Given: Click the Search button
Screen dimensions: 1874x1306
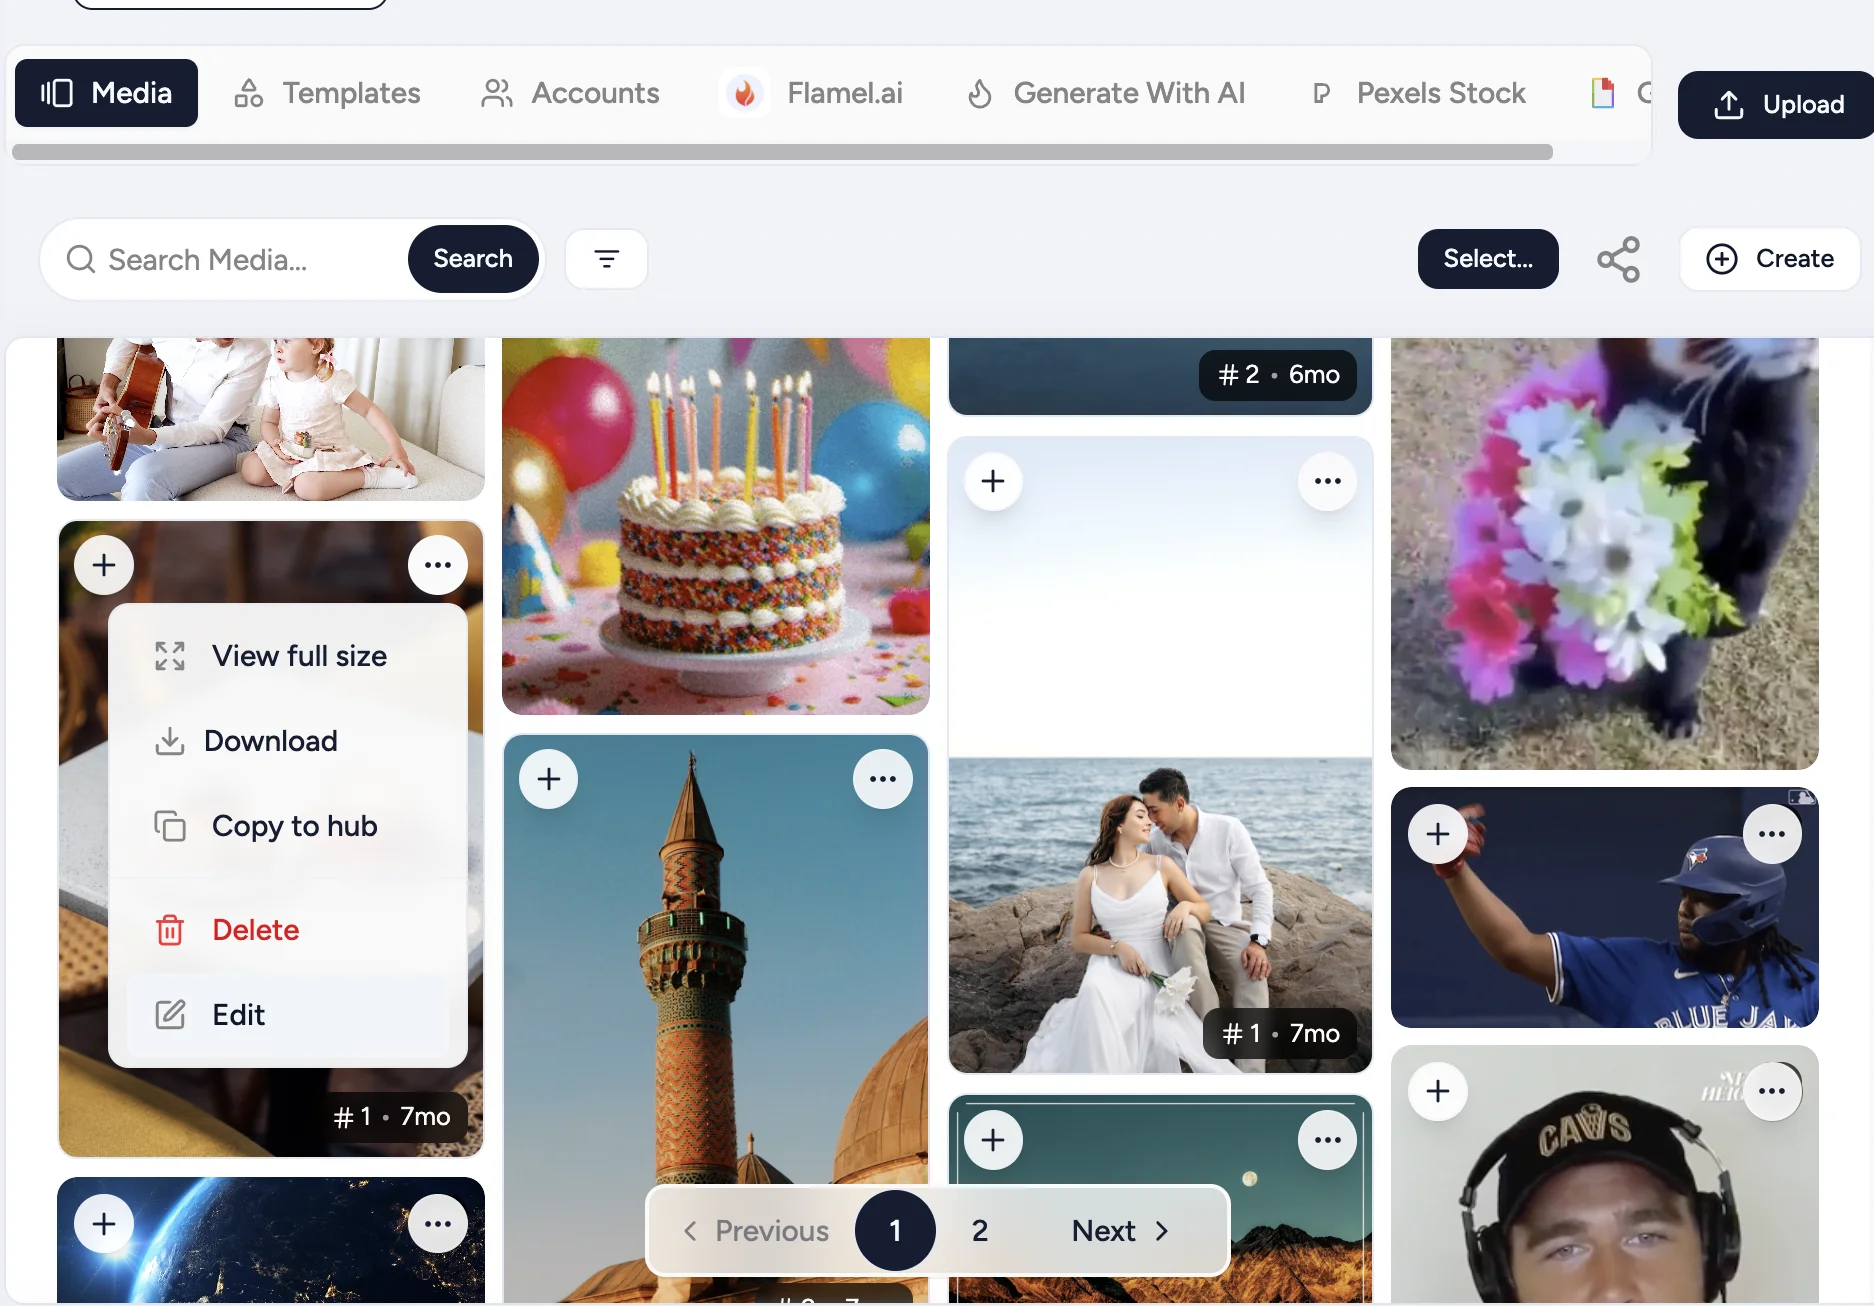Looking at the screenshot, I should coord(473,259).
